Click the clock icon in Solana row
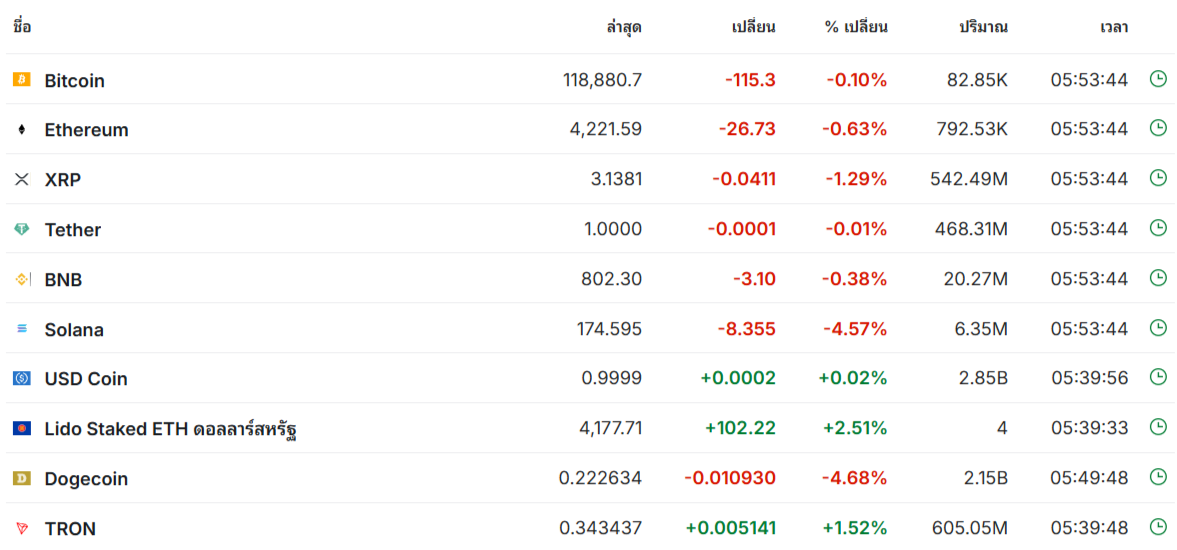The height and width of the screenshot is (550, 1177). click(x=1158, y=328)
